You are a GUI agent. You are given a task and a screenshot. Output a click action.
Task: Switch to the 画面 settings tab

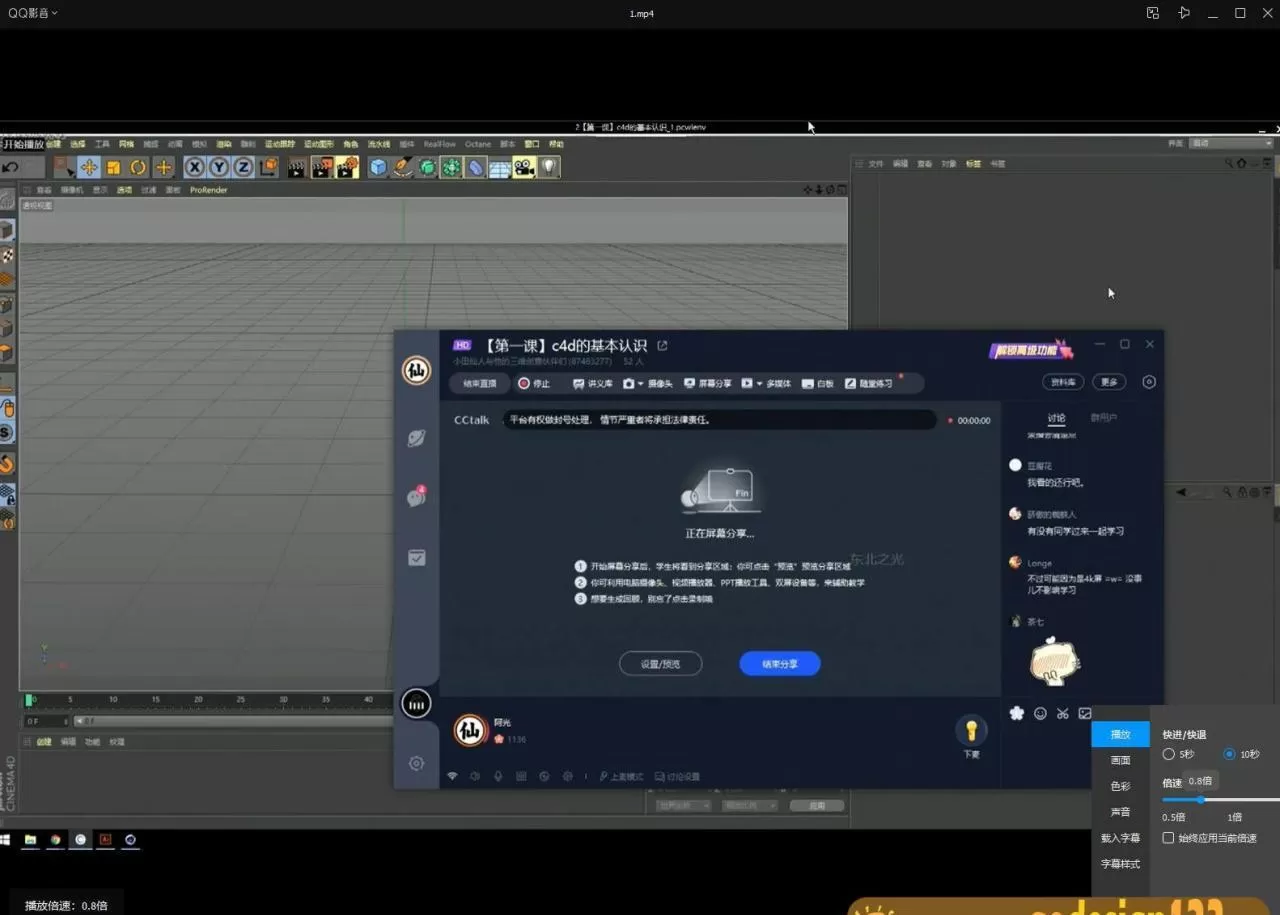tap(1120, 760)
